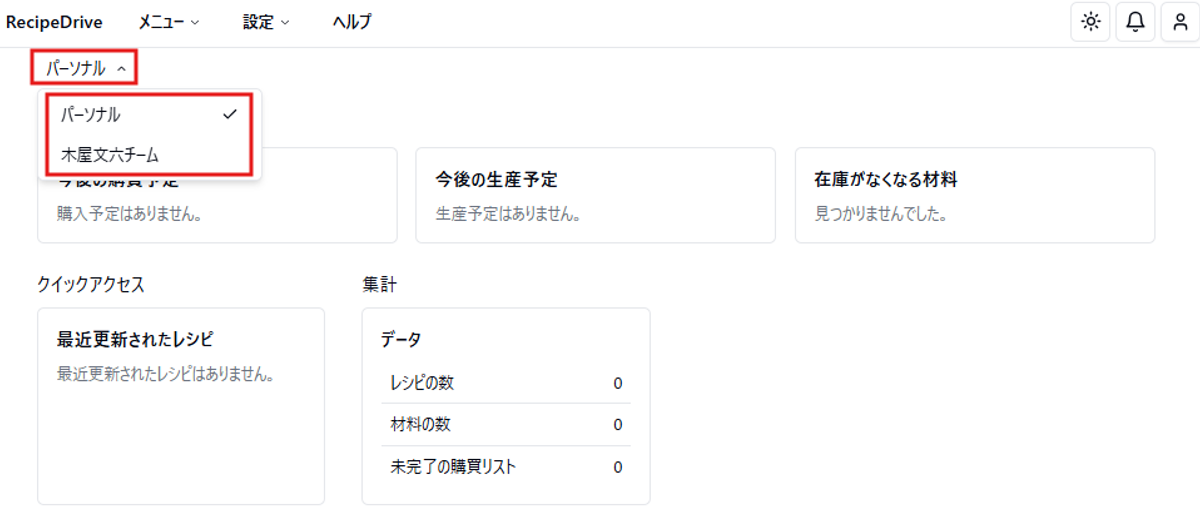Toggle the light/dark theme sun icon
The height and width of the screenshot is (511, 1200).
point(1090,22)
